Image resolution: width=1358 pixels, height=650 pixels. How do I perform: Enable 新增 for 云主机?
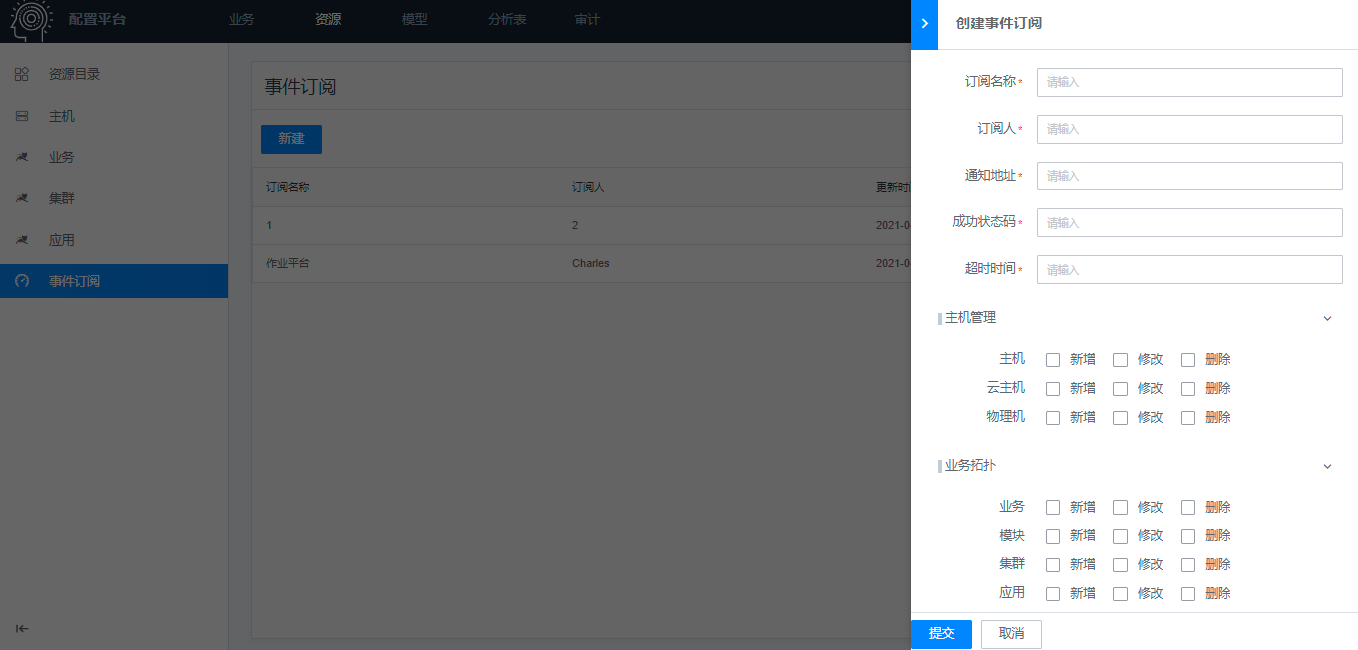click(x=1053, y=389)
